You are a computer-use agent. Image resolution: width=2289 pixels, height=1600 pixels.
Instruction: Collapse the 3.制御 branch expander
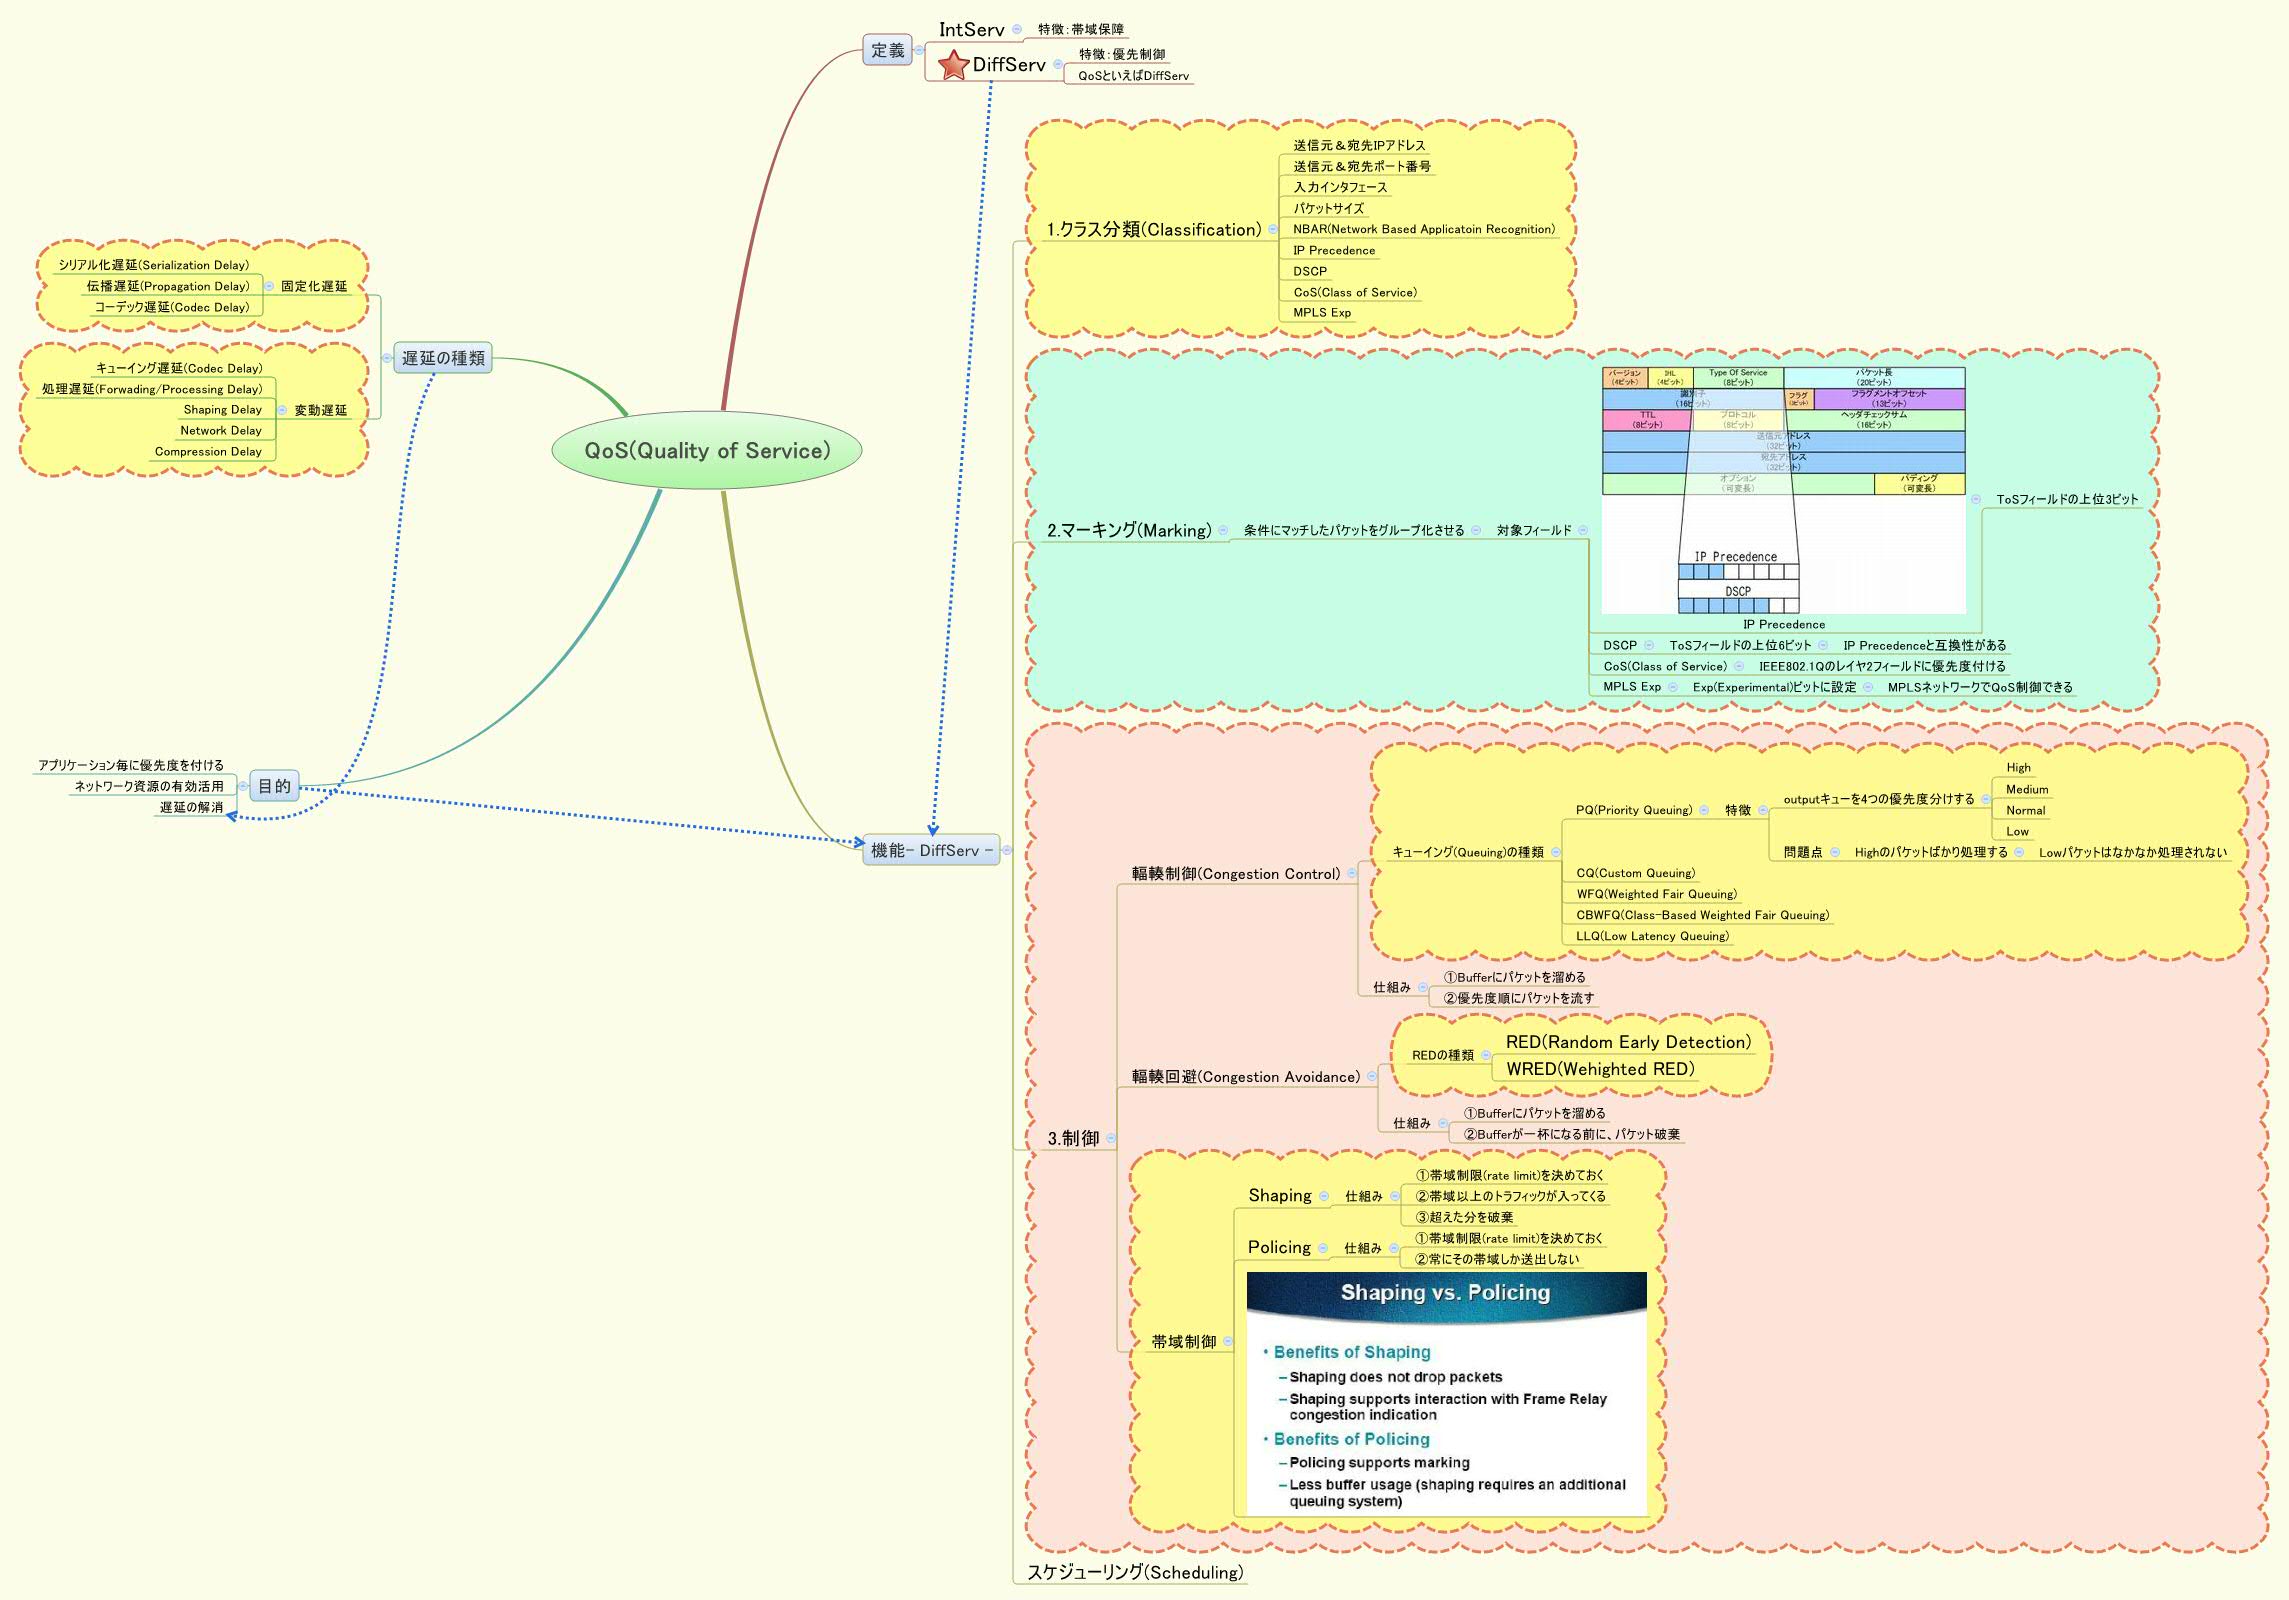click(x=1111, y=1138)
